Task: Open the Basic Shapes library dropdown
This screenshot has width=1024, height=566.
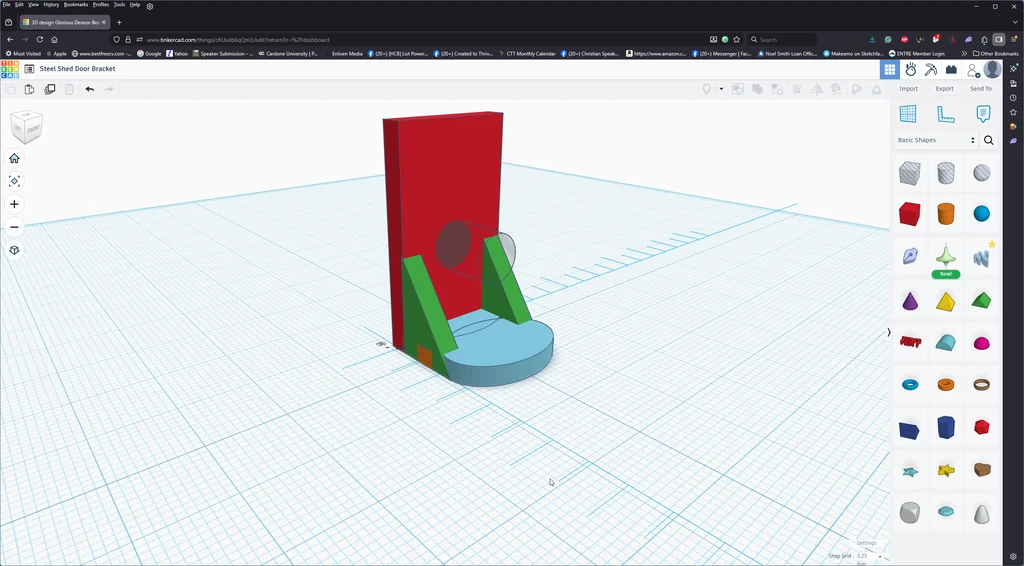Action: [936, 140]
